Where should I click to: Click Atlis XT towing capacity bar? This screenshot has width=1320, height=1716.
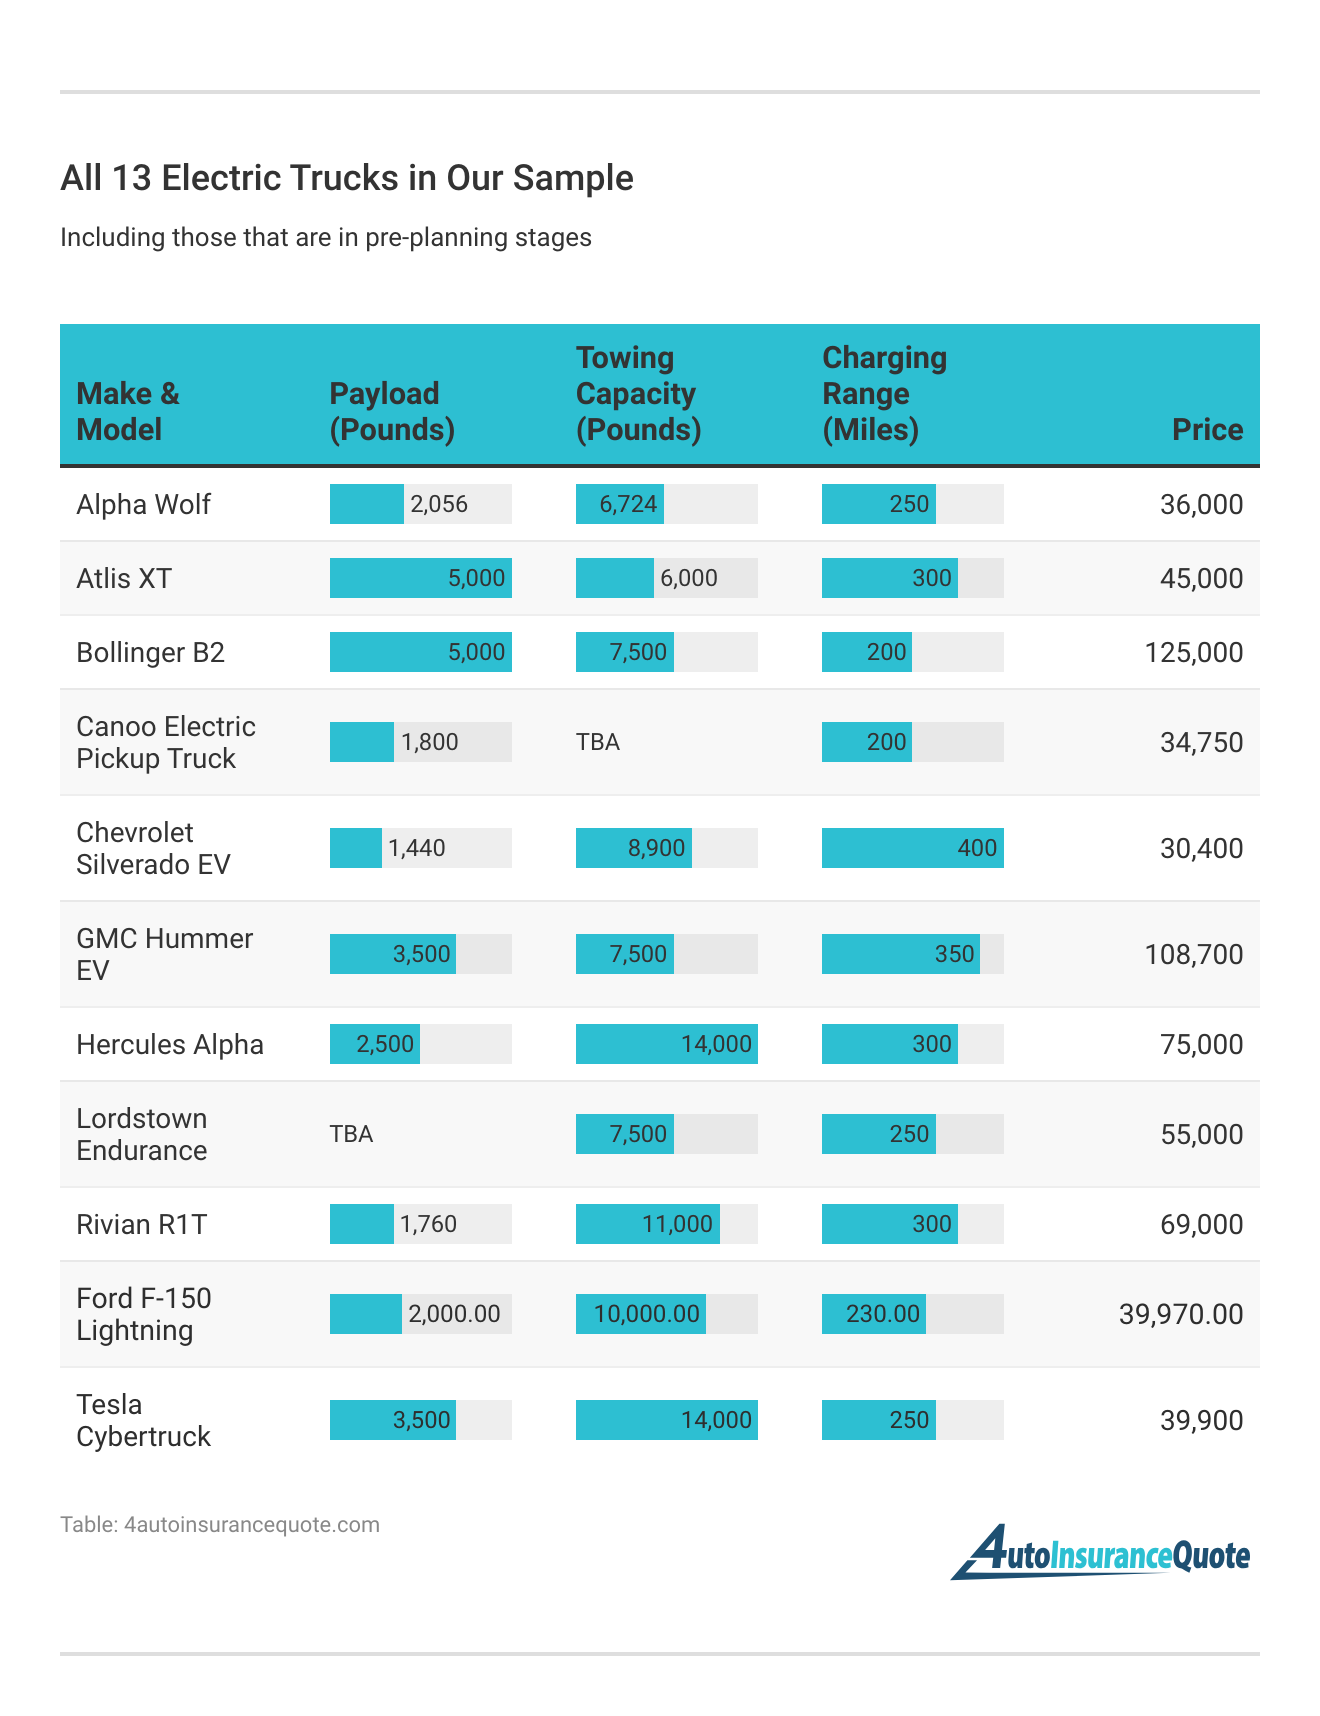coord(666,578)
